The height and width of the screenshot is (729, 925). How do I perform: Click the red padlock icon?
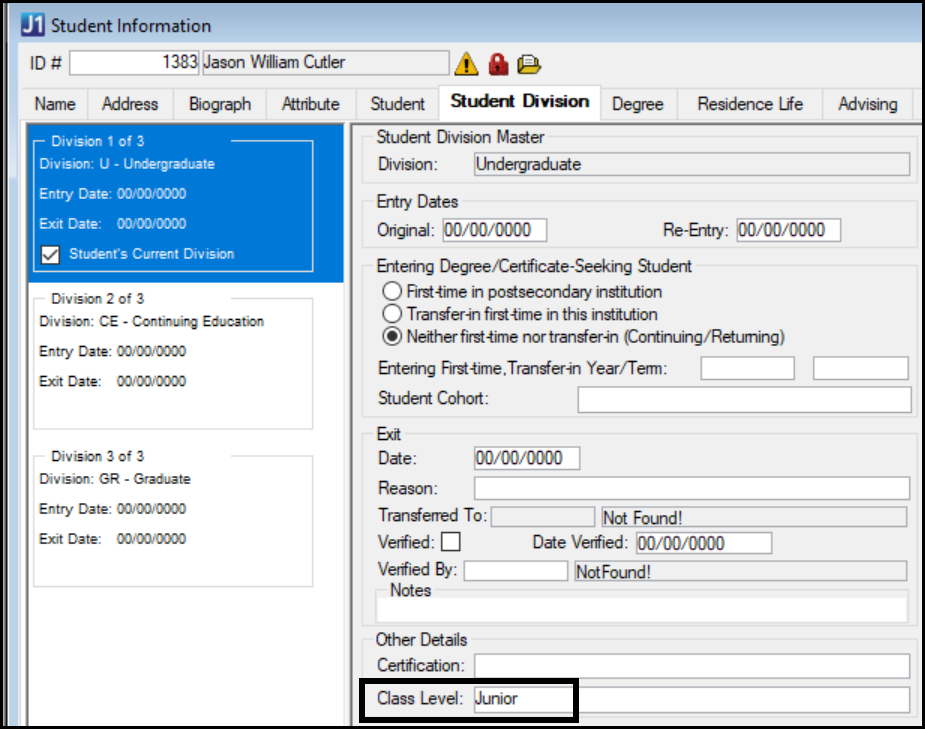(x=497, y=64)
